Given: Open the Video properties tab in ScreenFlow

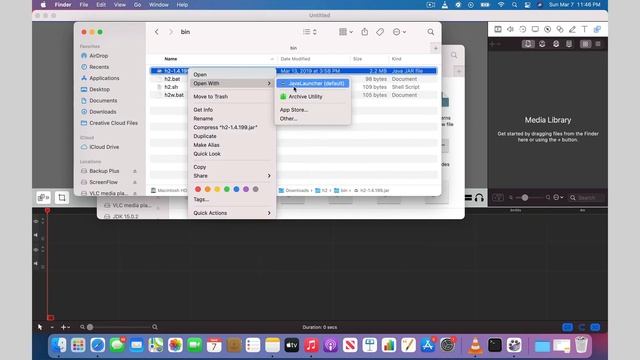Looking at the screenshot, I should (x=498, y=29).
